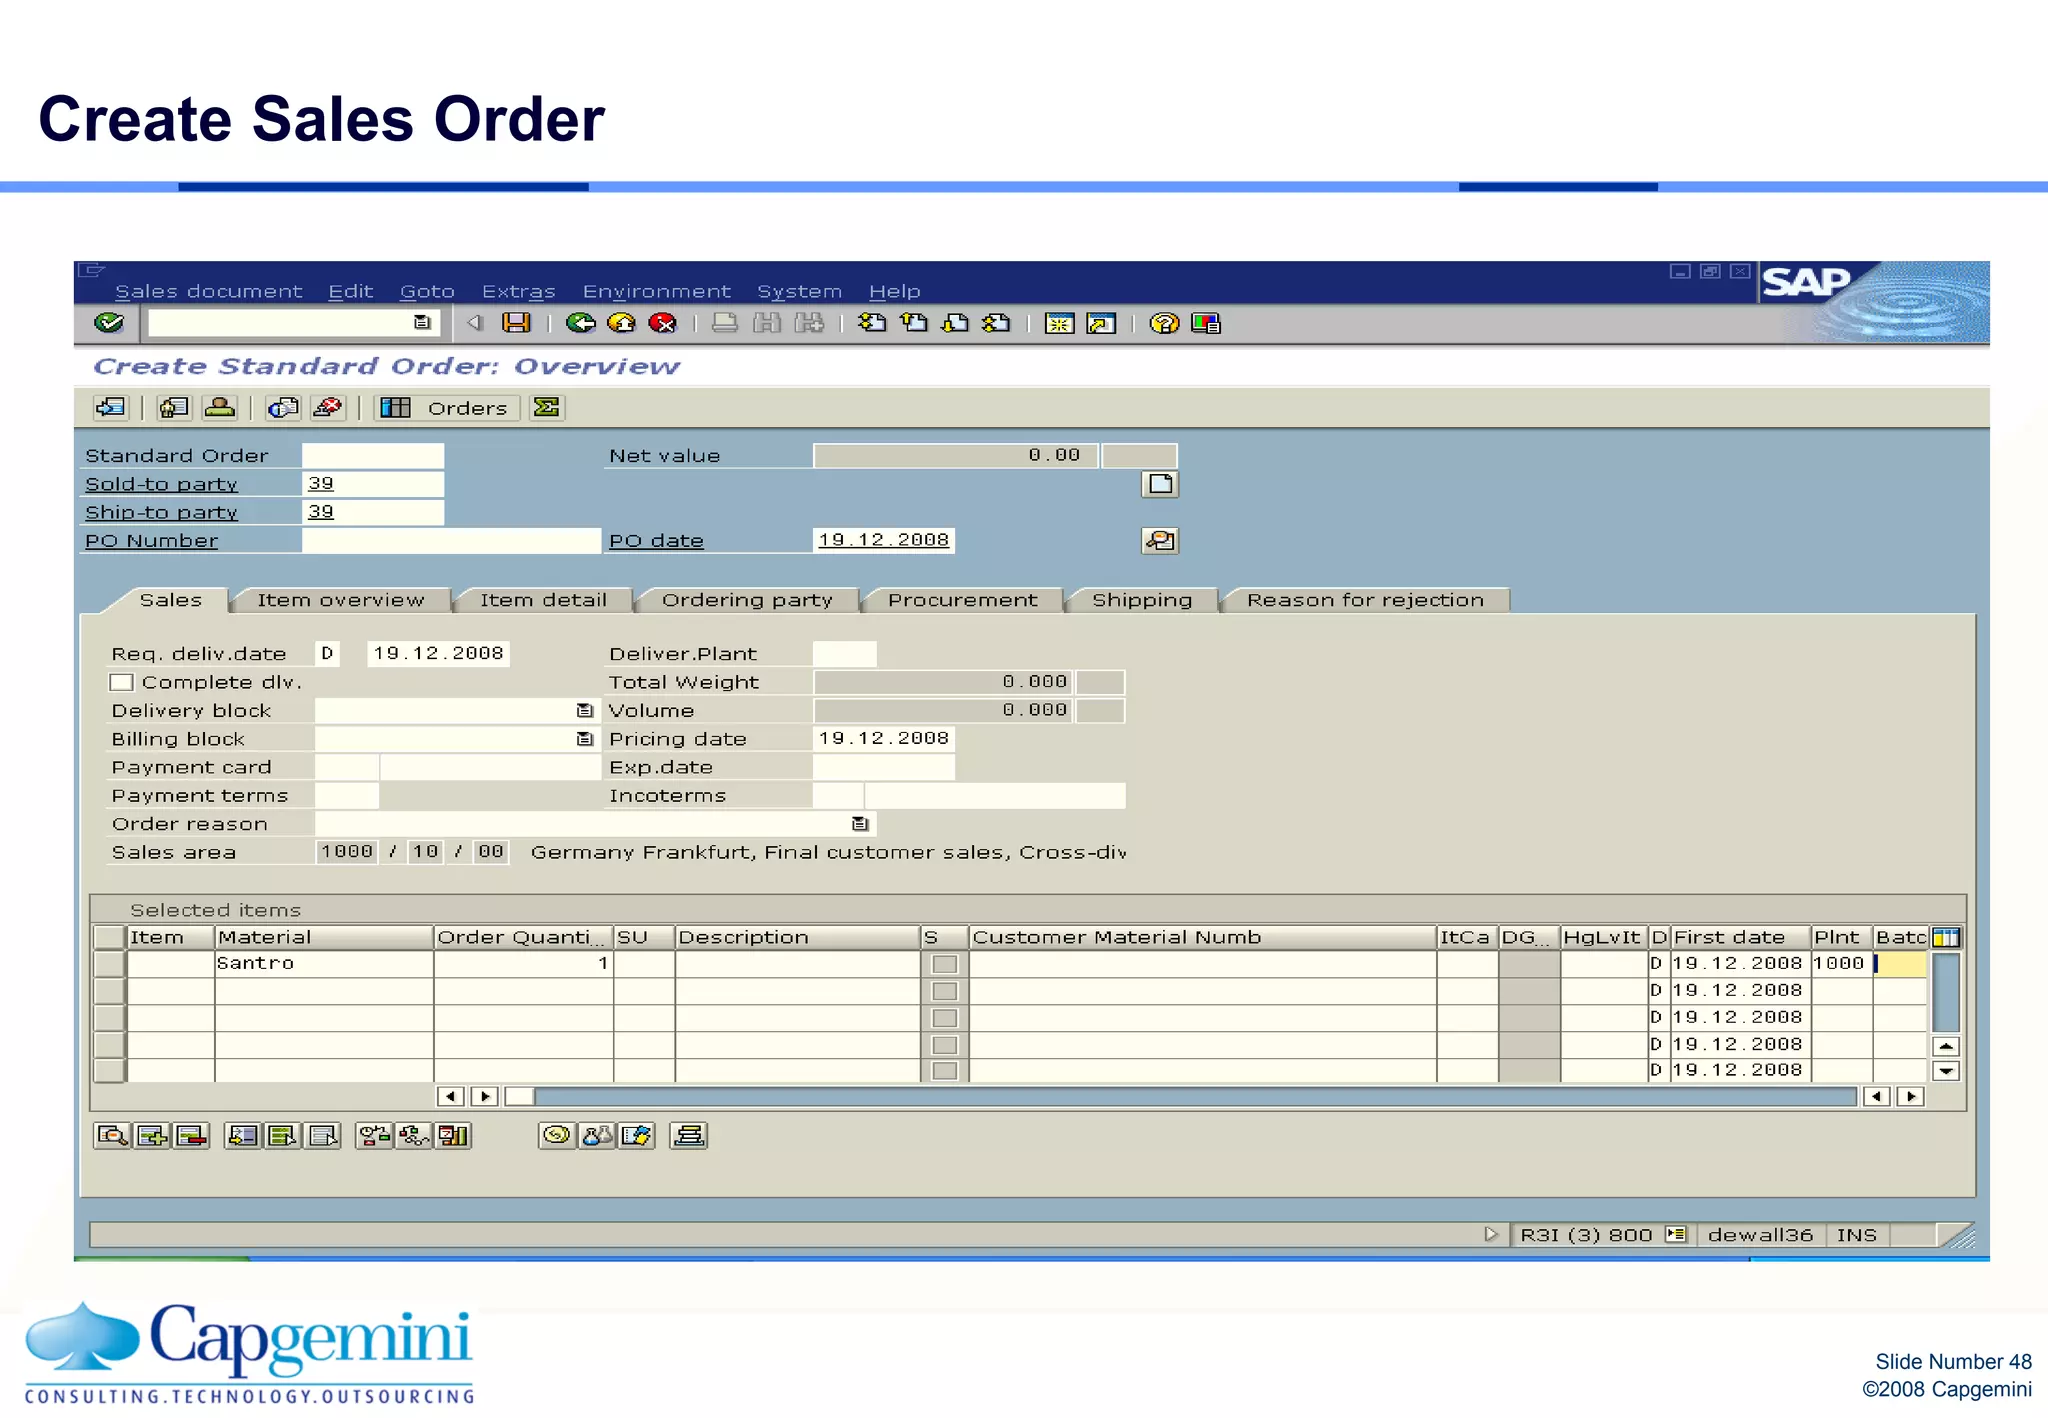Image resolution: width=2048 pixels, height=1418 pixels.
Task: Click the display header details page icon
Action: click(1160, 484)
